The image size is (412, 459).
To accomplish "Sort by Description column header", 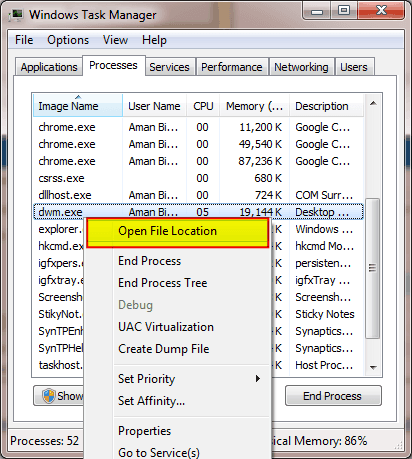I will click(x=326, y=106).
